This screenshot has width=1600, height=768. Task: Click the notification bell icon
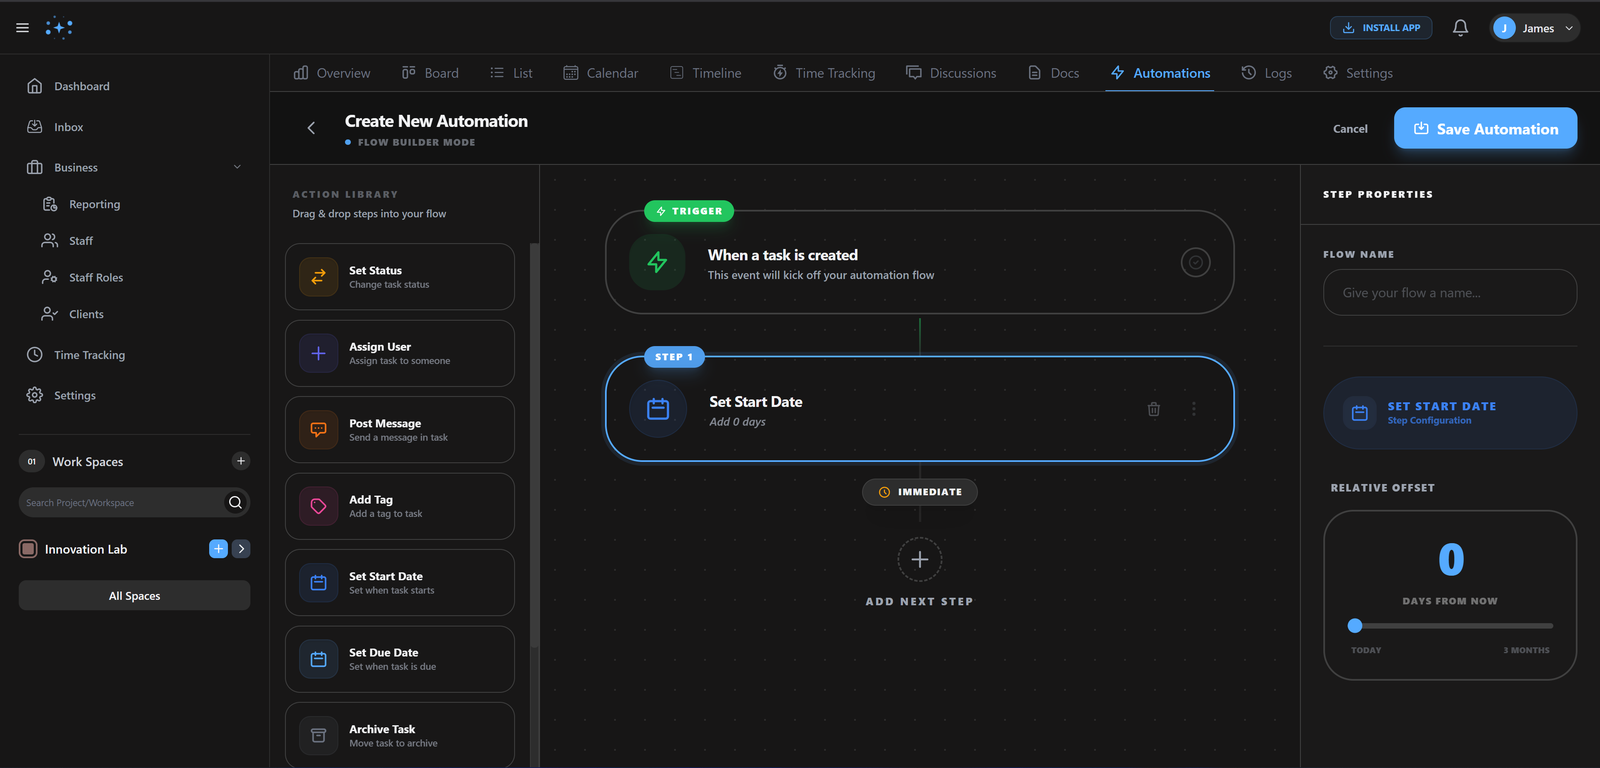[1460, 28]
